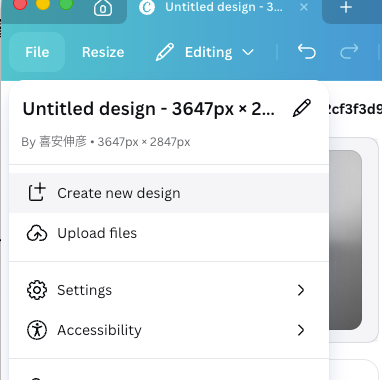
Task: Open the Settings submenu
Action: coord(169,290)
